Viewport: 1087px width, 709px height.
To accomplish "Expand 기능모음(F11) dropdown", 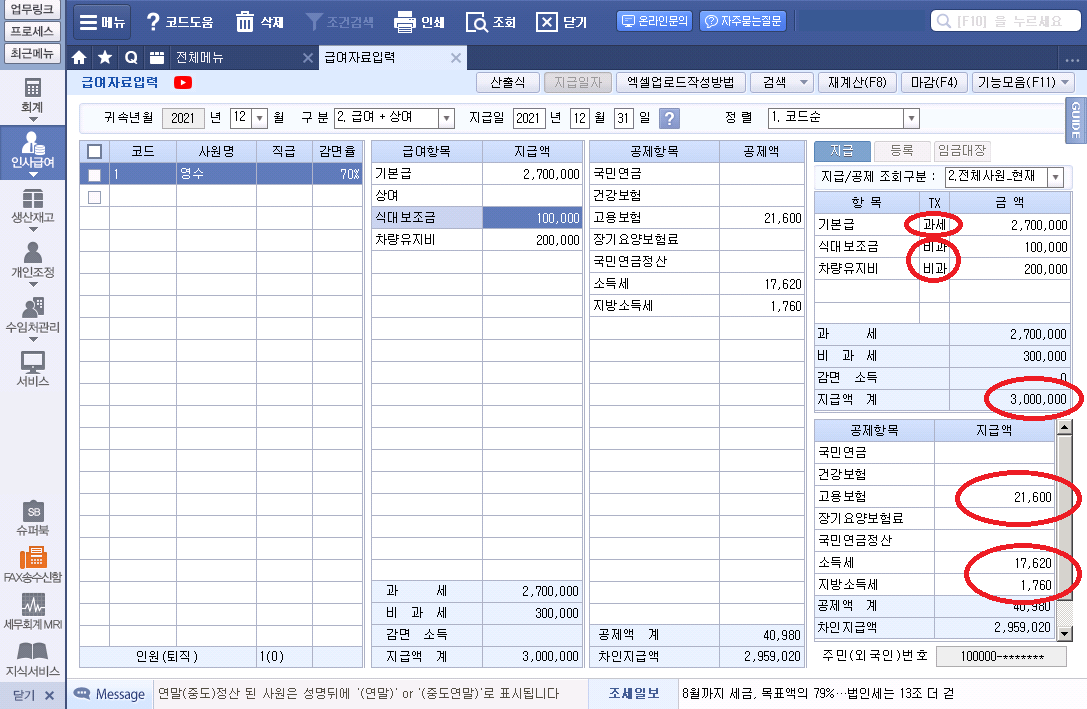I will coord(1066,82).
